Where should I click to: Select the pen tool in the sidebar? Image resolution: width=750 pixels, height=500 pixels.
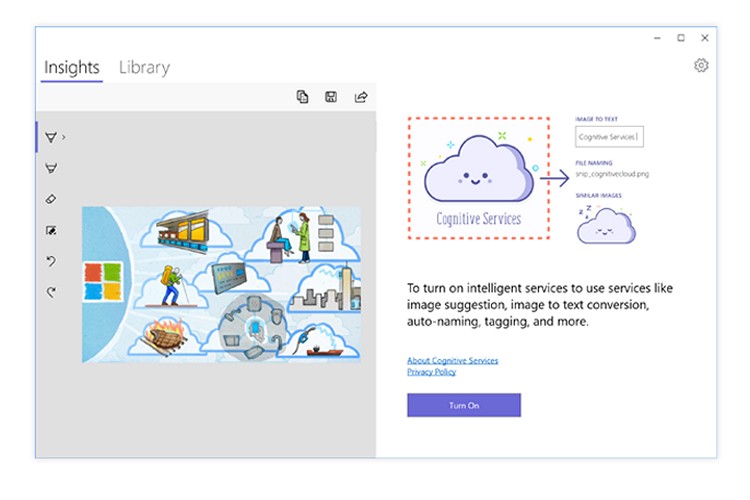[51, 137]
